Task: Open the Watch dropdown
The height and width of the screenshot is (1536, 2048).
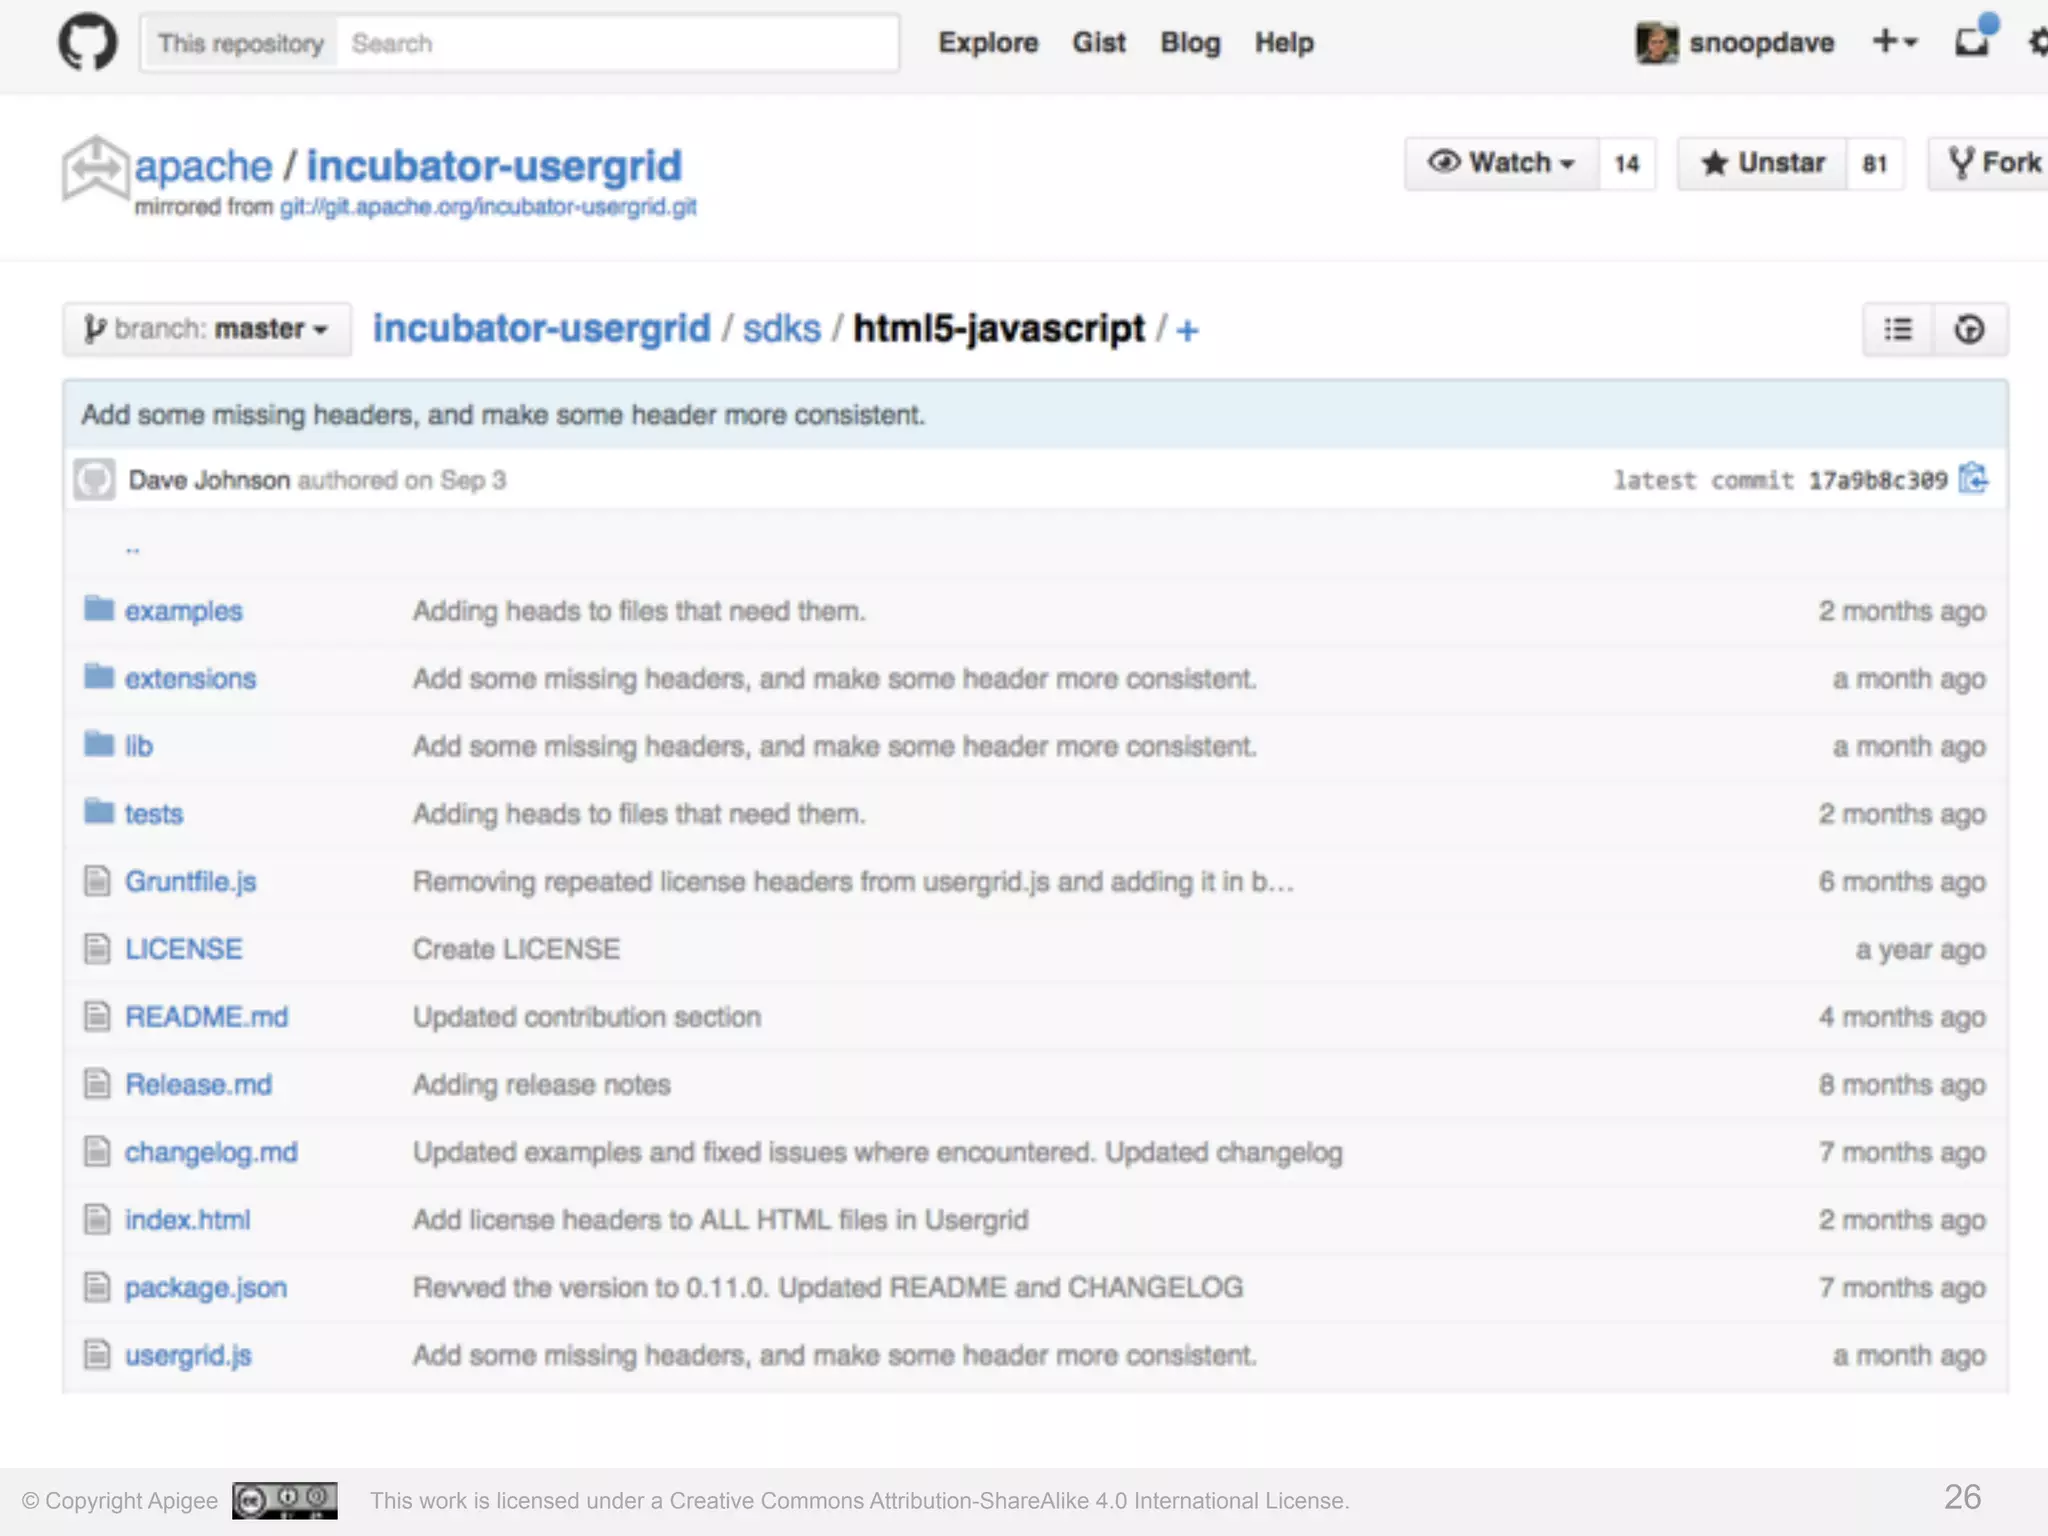Action: [1501, 162]
